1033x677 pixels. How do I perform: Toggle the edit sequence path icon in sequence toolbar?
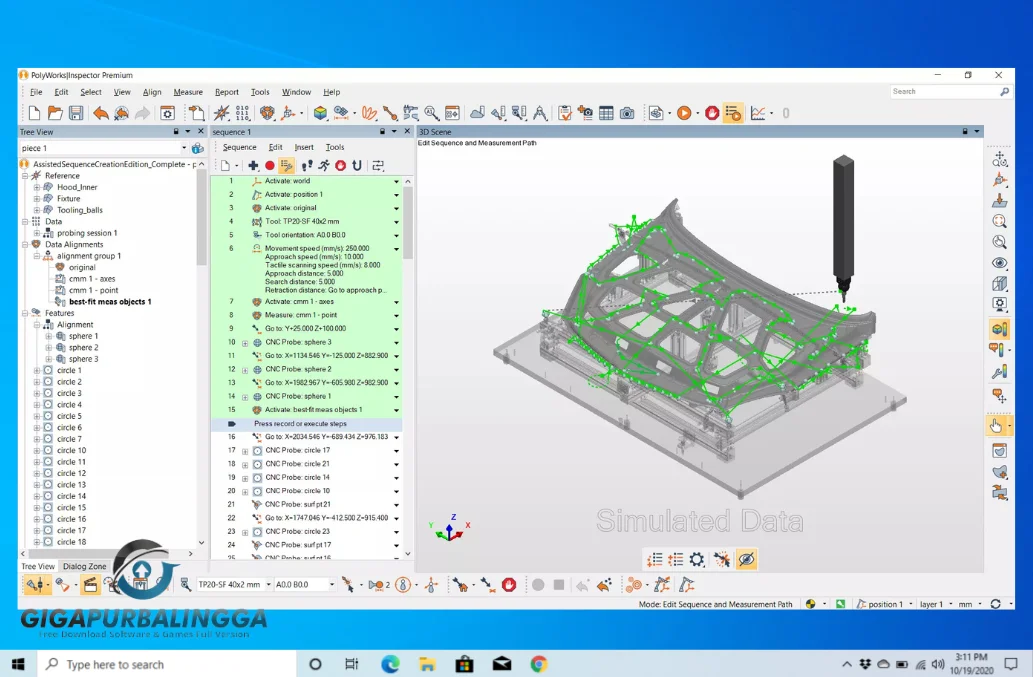click(x=287, y=165)
